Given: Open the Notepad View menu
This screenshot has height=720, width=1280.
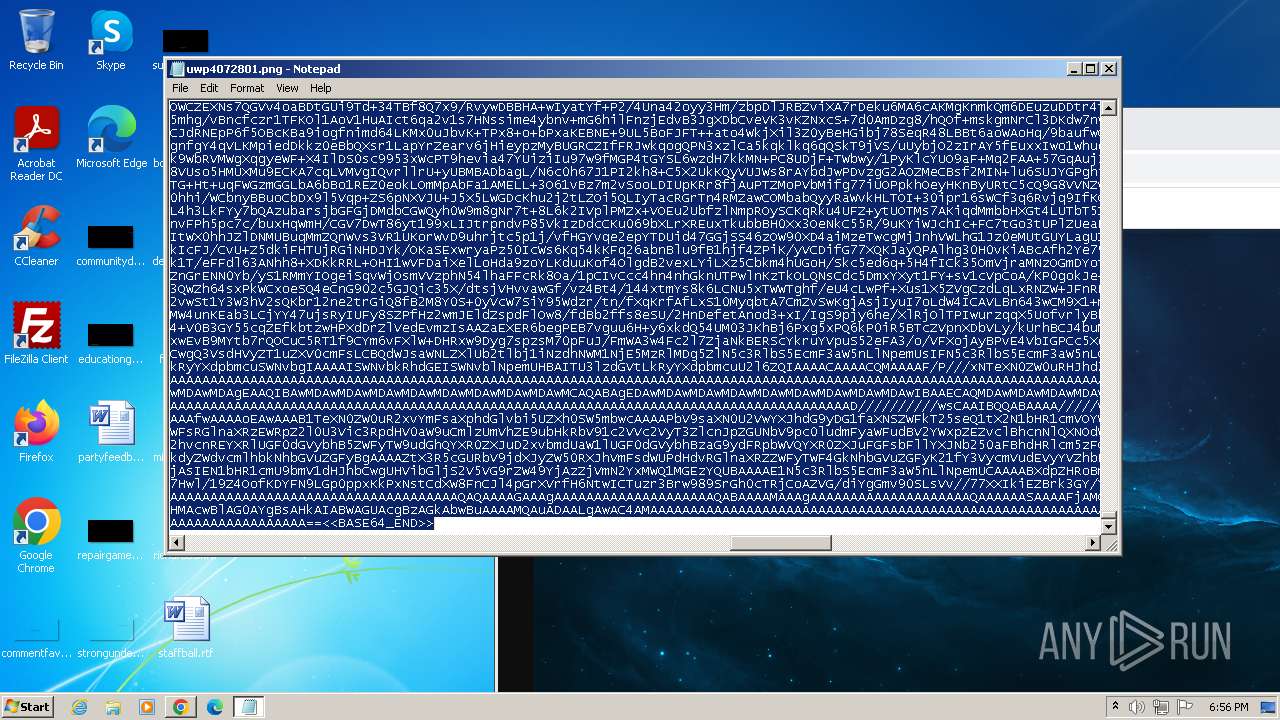Looking at the screenshot, I should coord(287,88).
